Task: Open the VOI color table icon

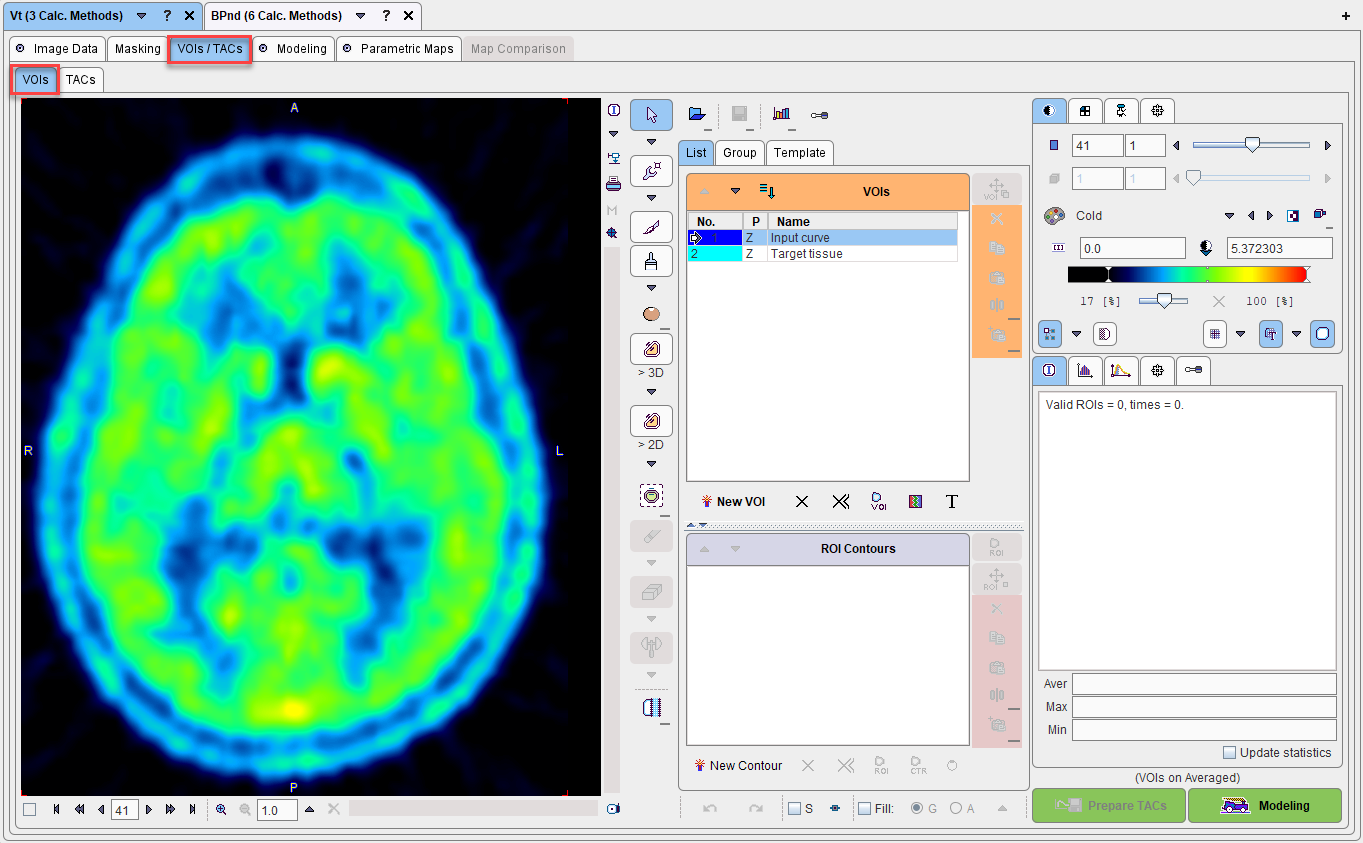Action: tap(915, 502)
